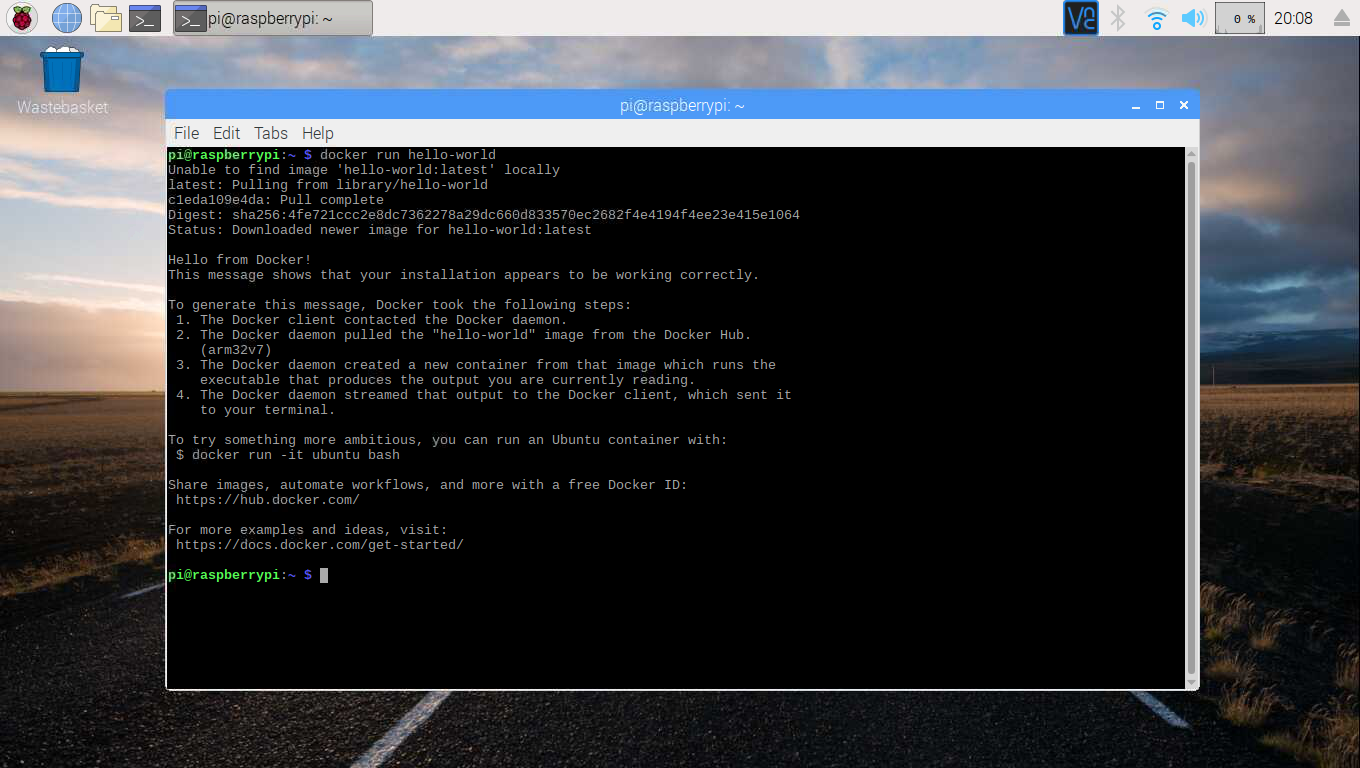Click the 'Status: Downloaded newer image' line
This screenshot has height=768, width=1360.
click(x=380, y=230)
